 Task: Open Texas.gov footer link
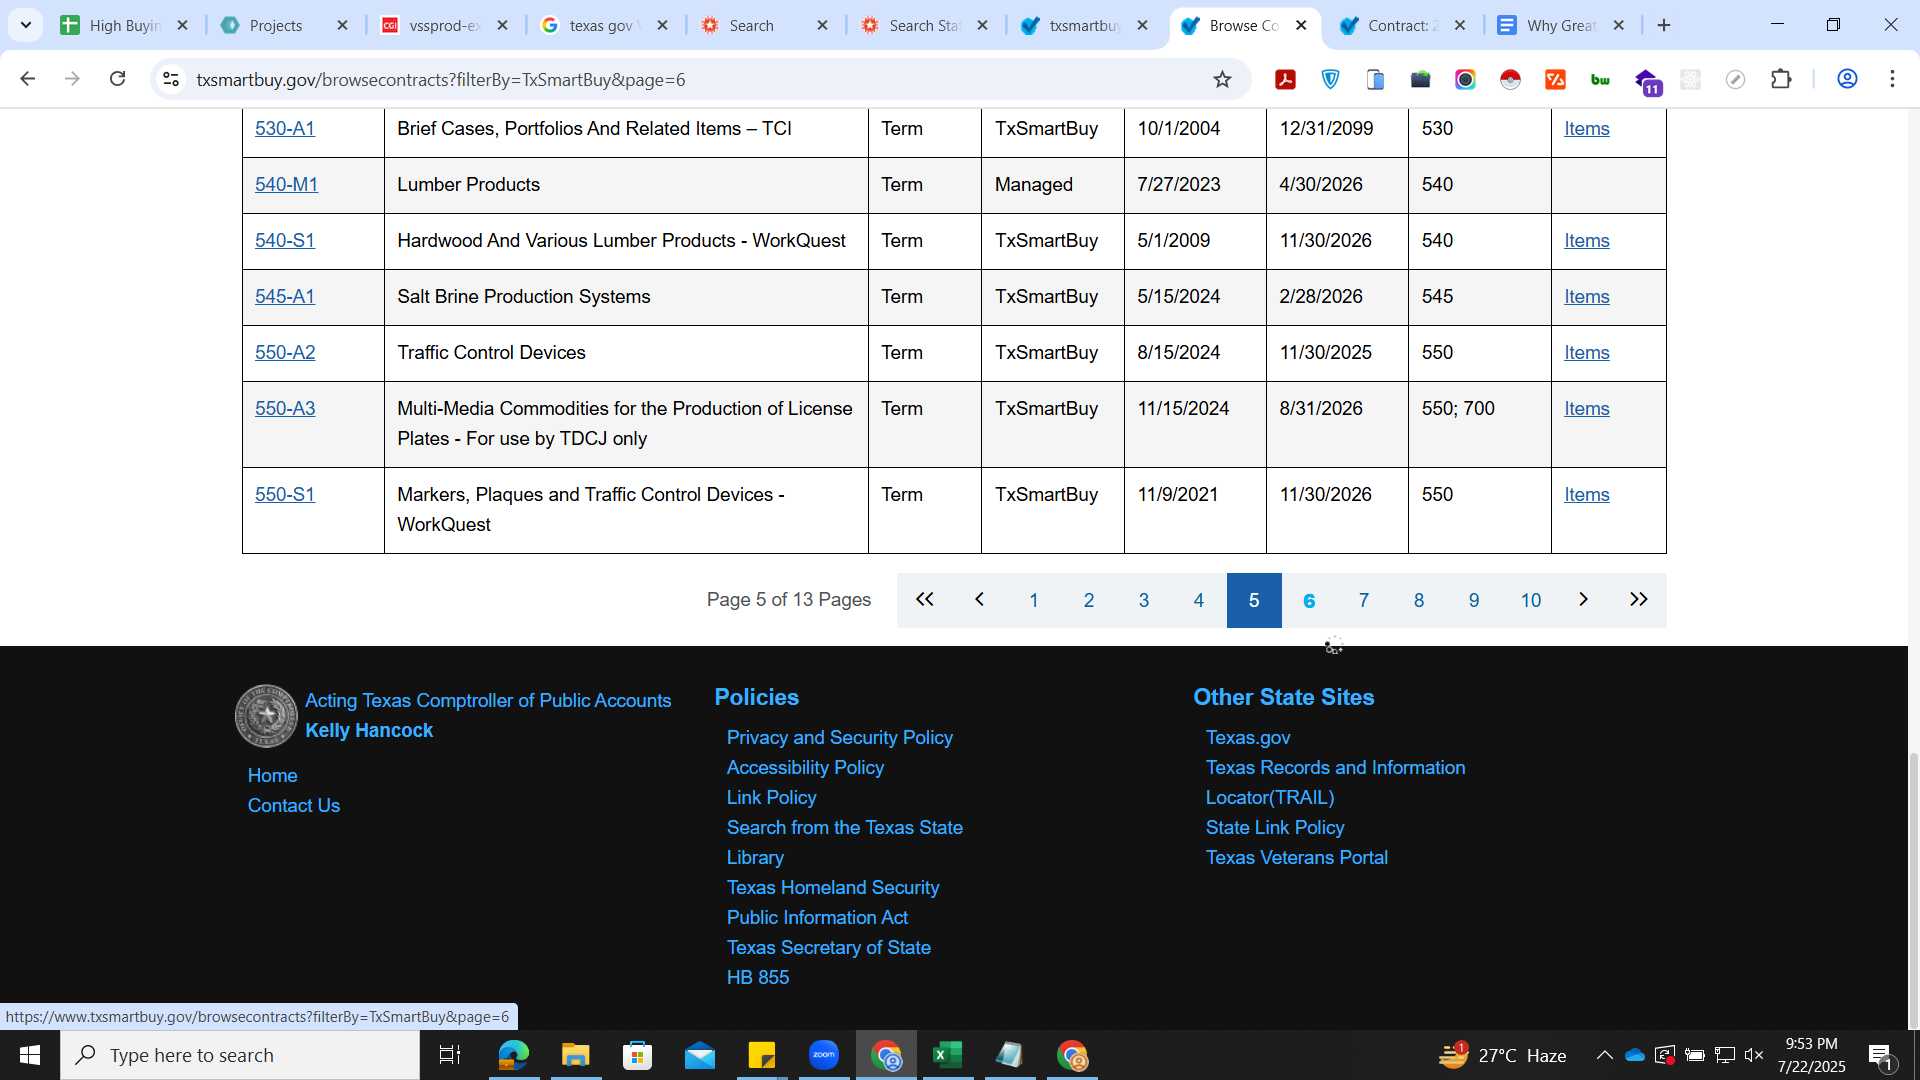(1248, 738)
